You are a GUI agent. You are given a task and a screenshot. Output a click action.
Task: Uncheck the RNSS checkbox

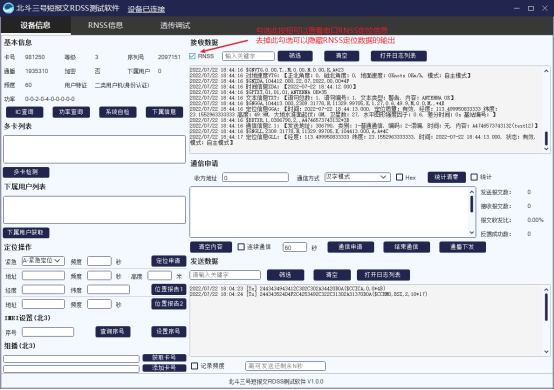193,56
